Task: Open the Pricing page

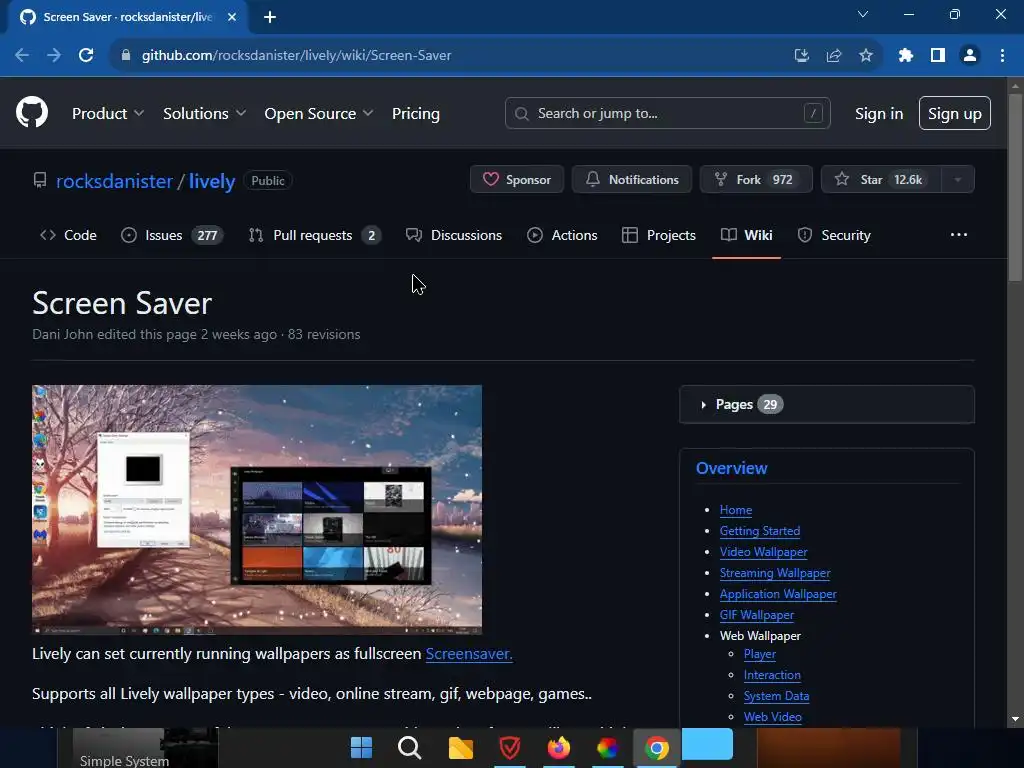Action: tap(415, 114)
